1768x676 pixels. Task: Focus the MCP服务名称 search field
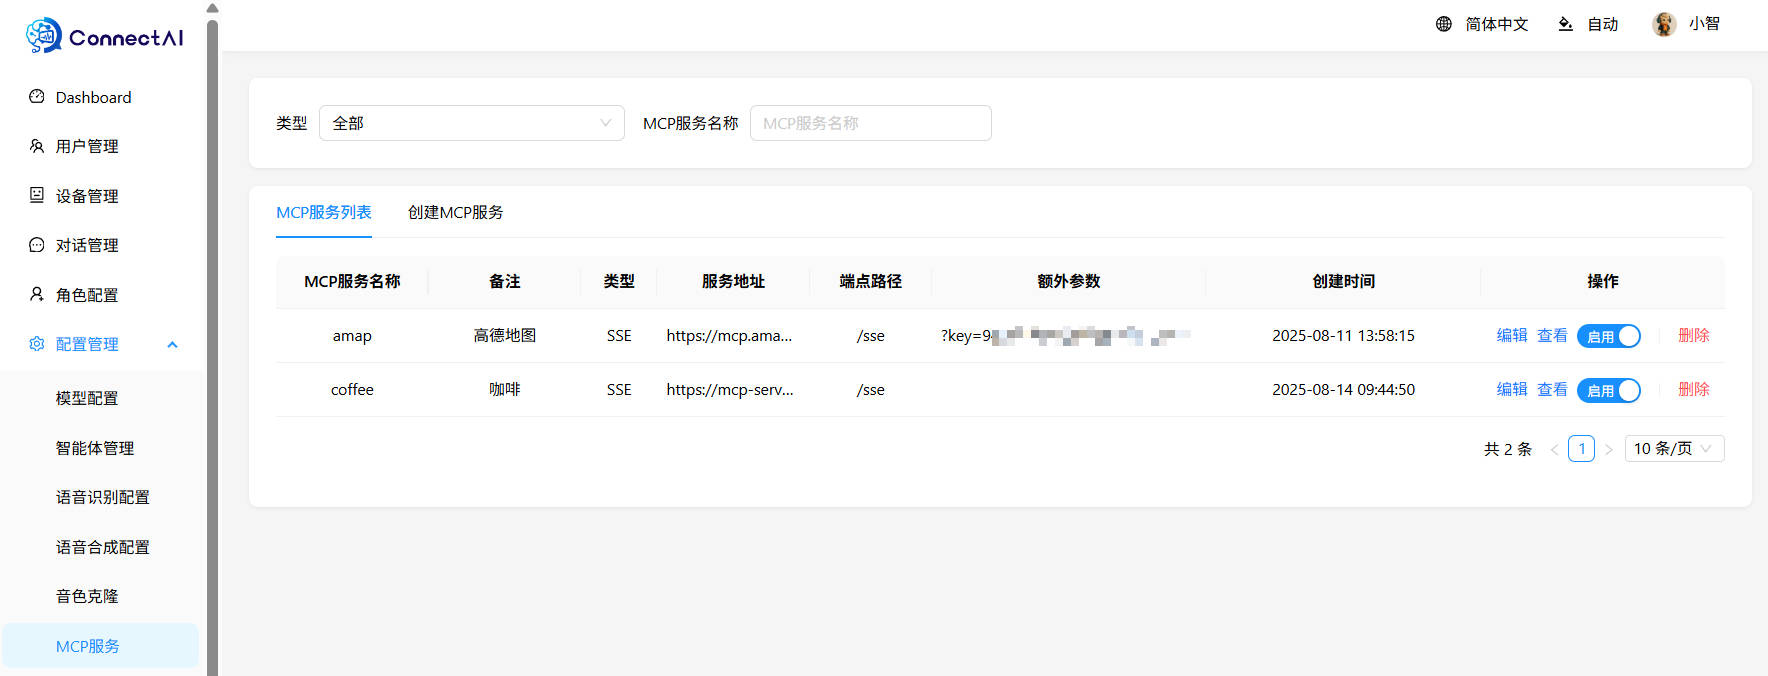871,123
